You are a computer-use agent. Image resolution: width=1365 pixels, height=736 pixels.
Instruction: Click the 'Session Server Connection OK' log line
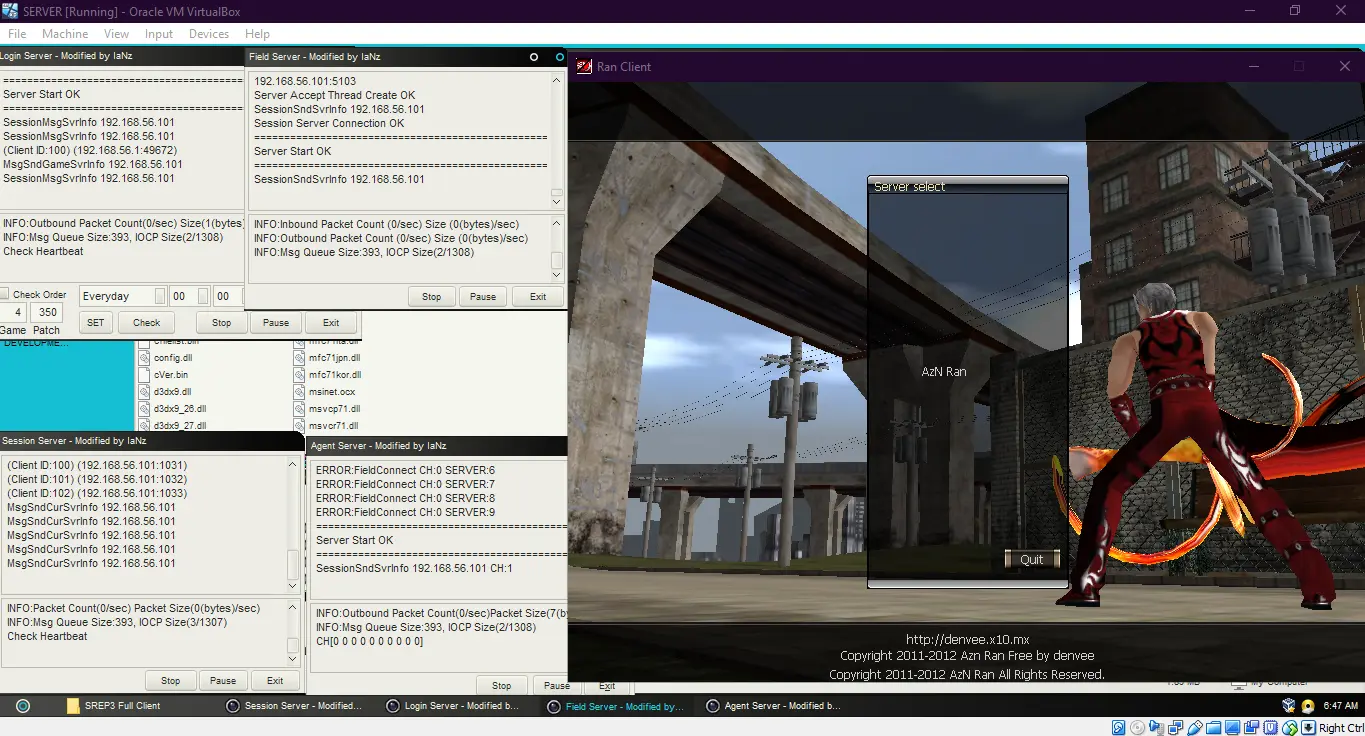[329, 124]
